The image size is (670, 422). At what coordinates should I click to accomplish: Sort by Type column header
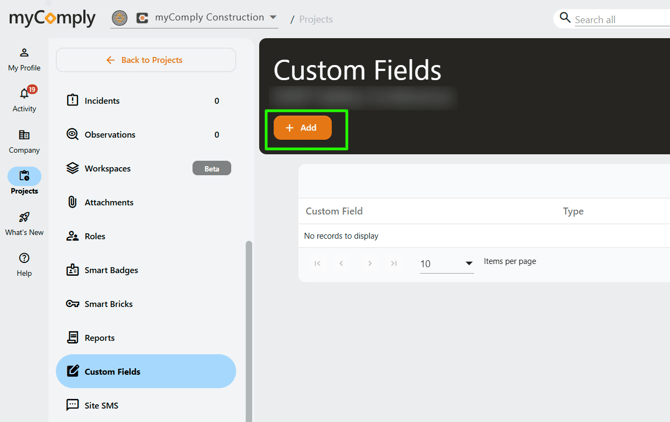[573, 211]
